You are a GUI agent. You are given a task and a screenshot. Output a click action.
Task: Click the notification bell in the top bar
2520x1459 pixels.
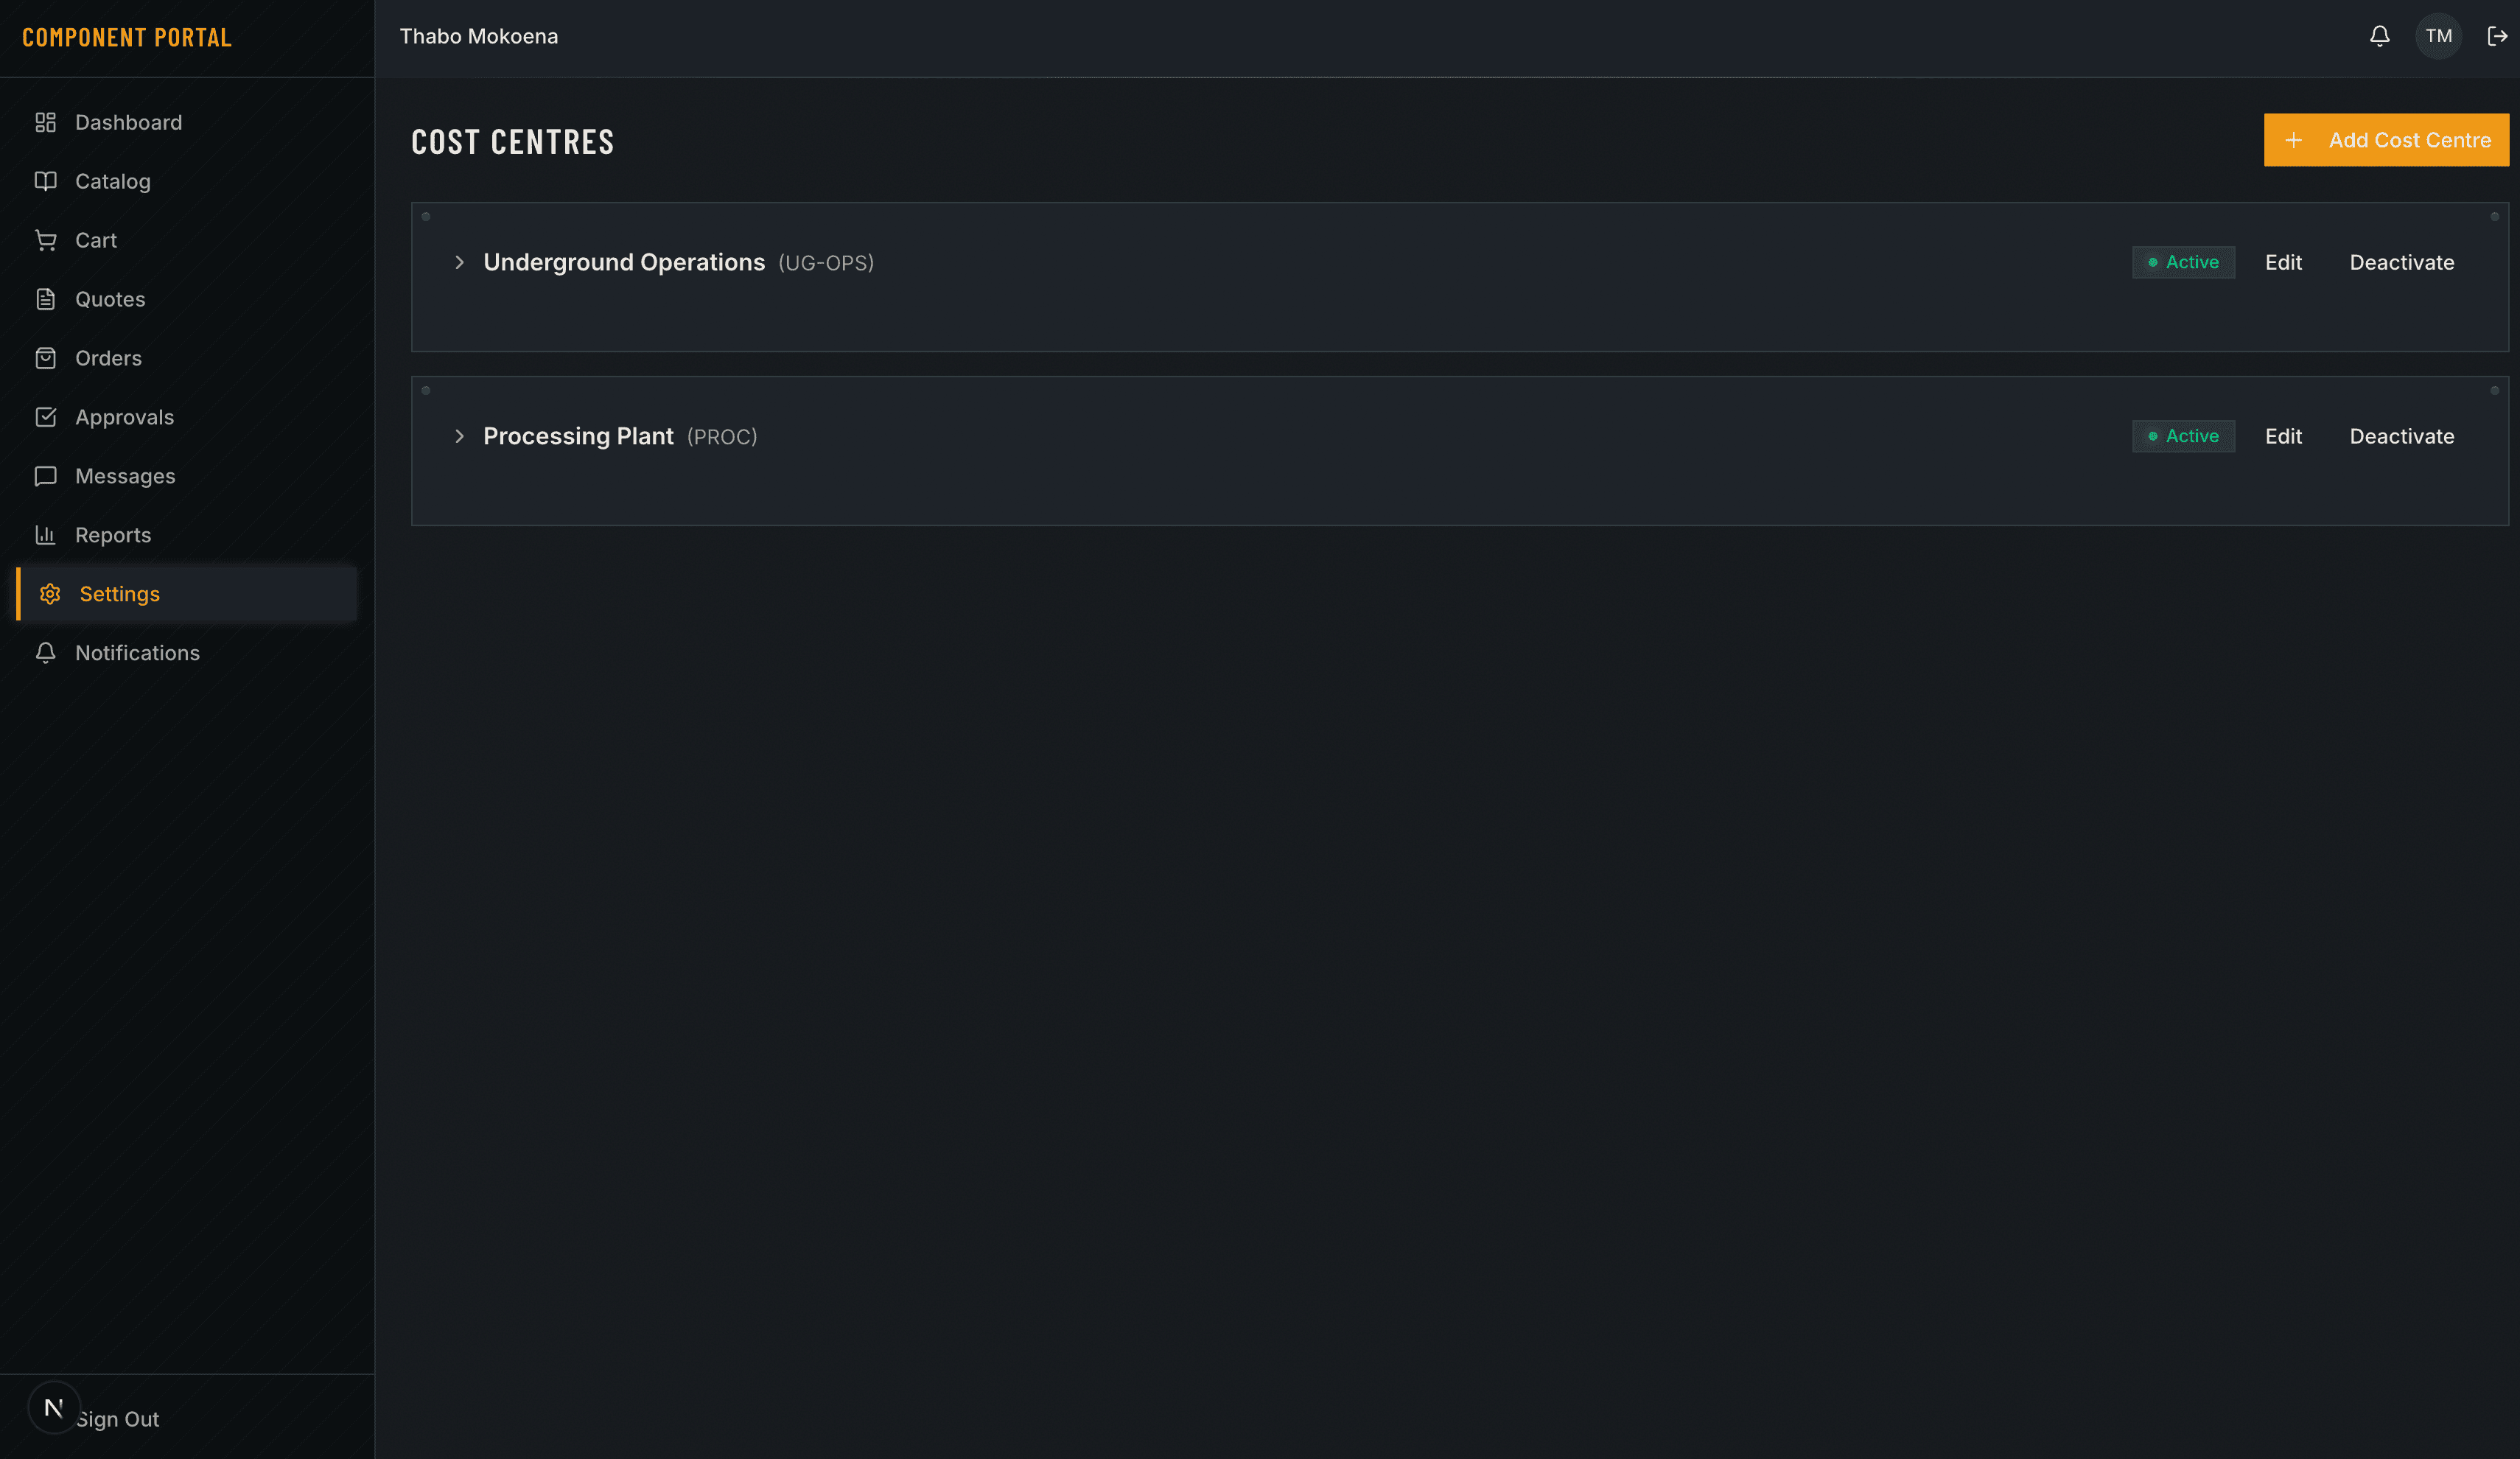click(2380, 36)
